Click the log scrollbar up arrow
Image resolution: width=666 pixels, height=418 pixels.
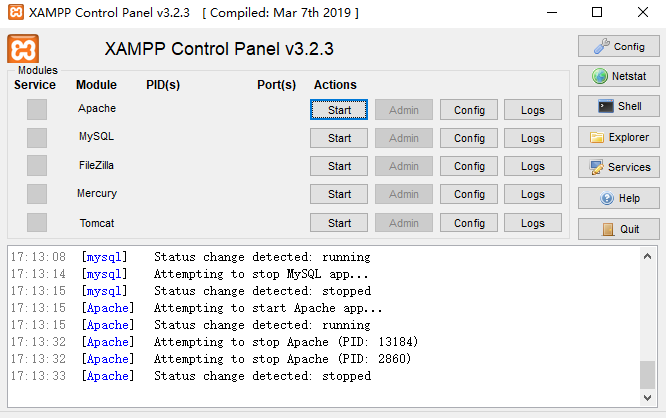tap(647, 256)
